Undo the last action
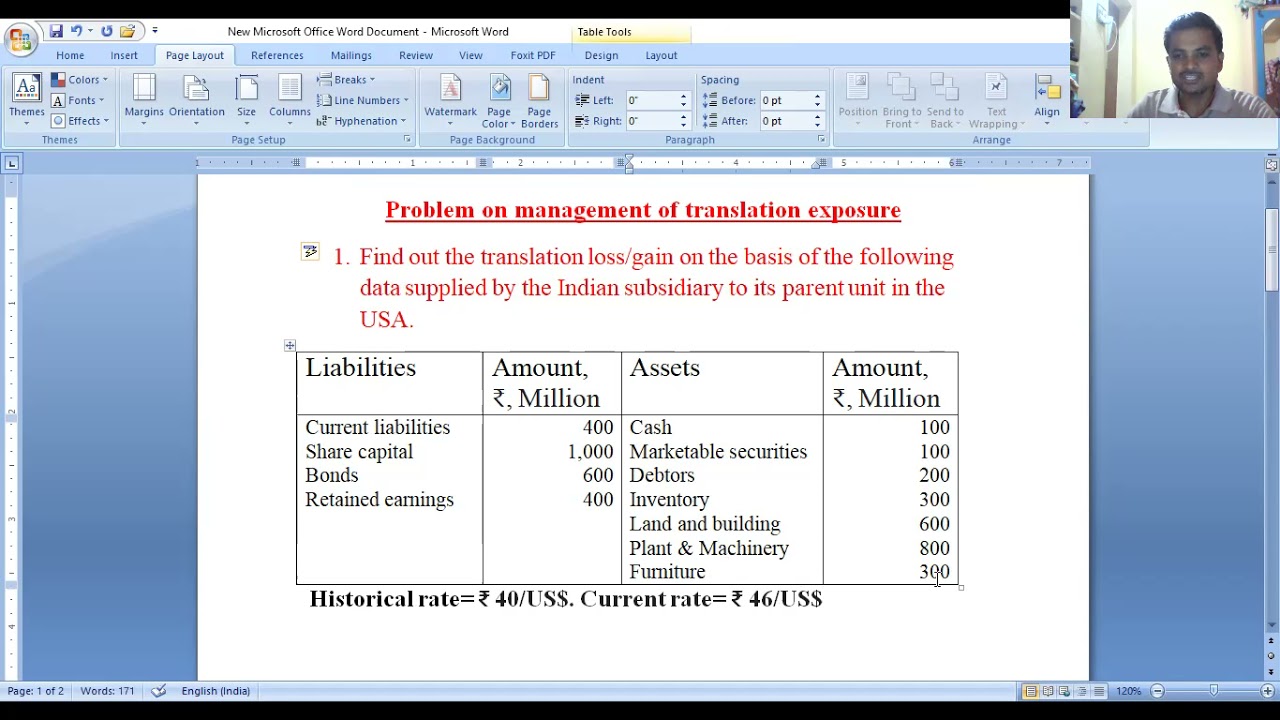The image size is (1280, 720). click(75, 32)
